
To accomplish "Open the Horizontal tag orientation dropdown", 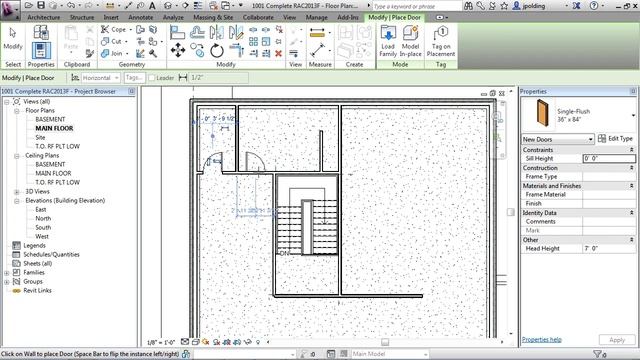I will 100,78.
